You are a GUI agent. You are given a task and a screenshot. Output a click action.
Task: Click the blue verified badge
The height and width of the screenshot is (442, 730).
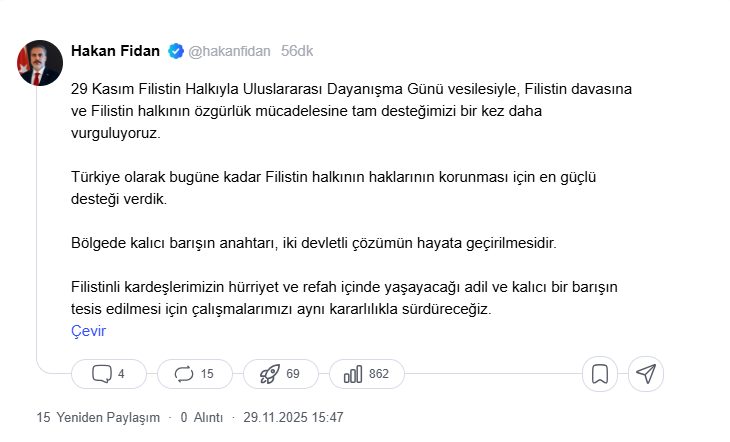(x=175, y=50)
